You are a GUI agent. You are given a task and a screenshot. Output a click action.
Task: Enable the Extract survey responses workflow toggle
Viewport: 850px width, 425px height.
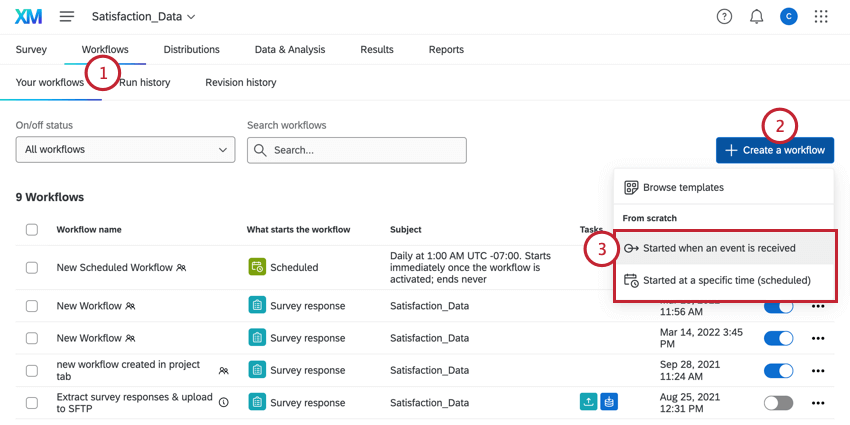(x=778, y=403)
